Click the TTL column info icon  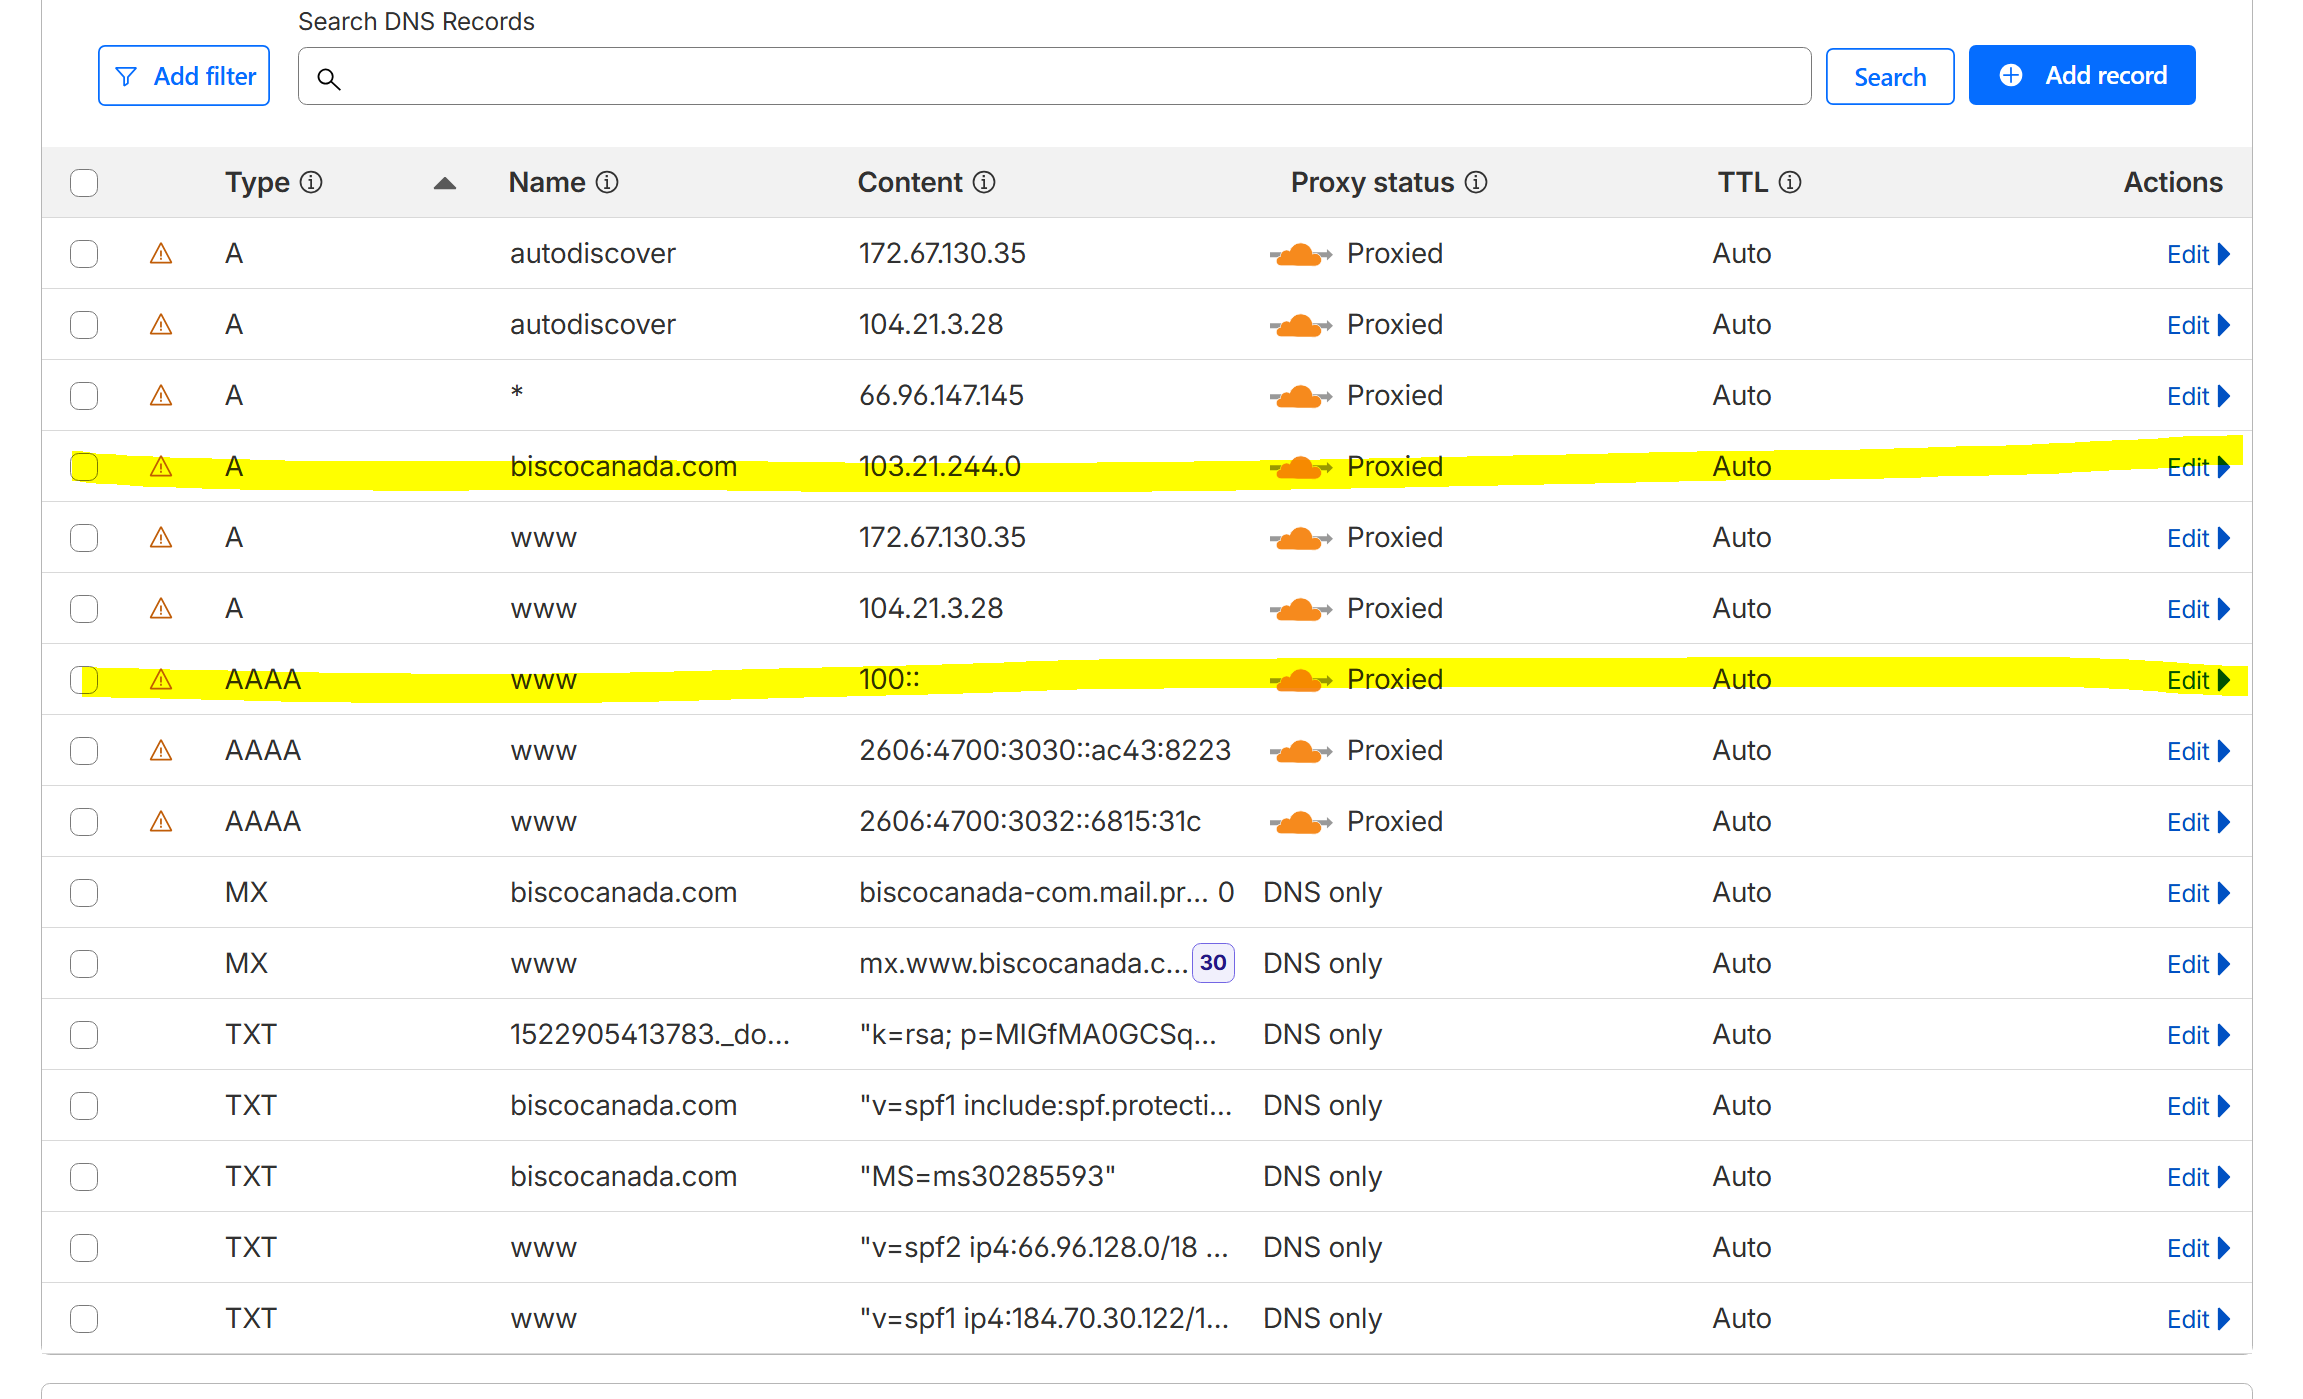tap(1790, 182)
